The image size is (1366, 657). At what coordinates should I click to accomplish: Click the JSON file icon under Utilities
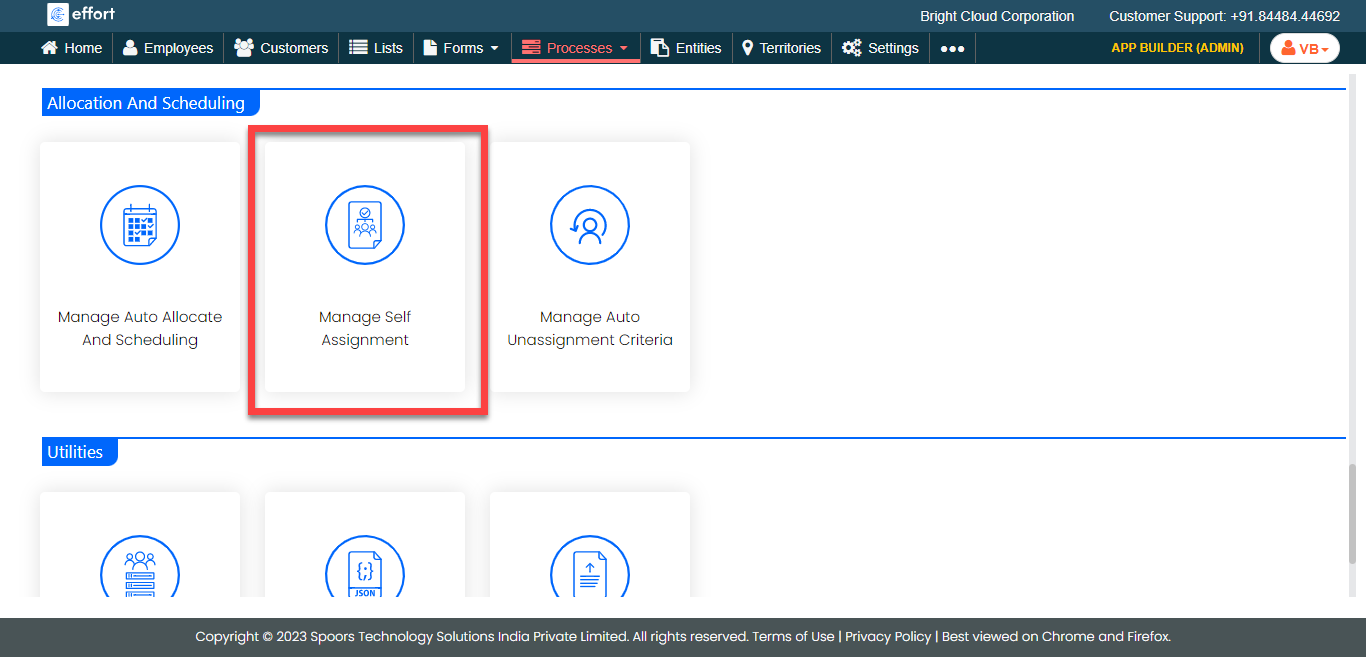tap(365, 574)
